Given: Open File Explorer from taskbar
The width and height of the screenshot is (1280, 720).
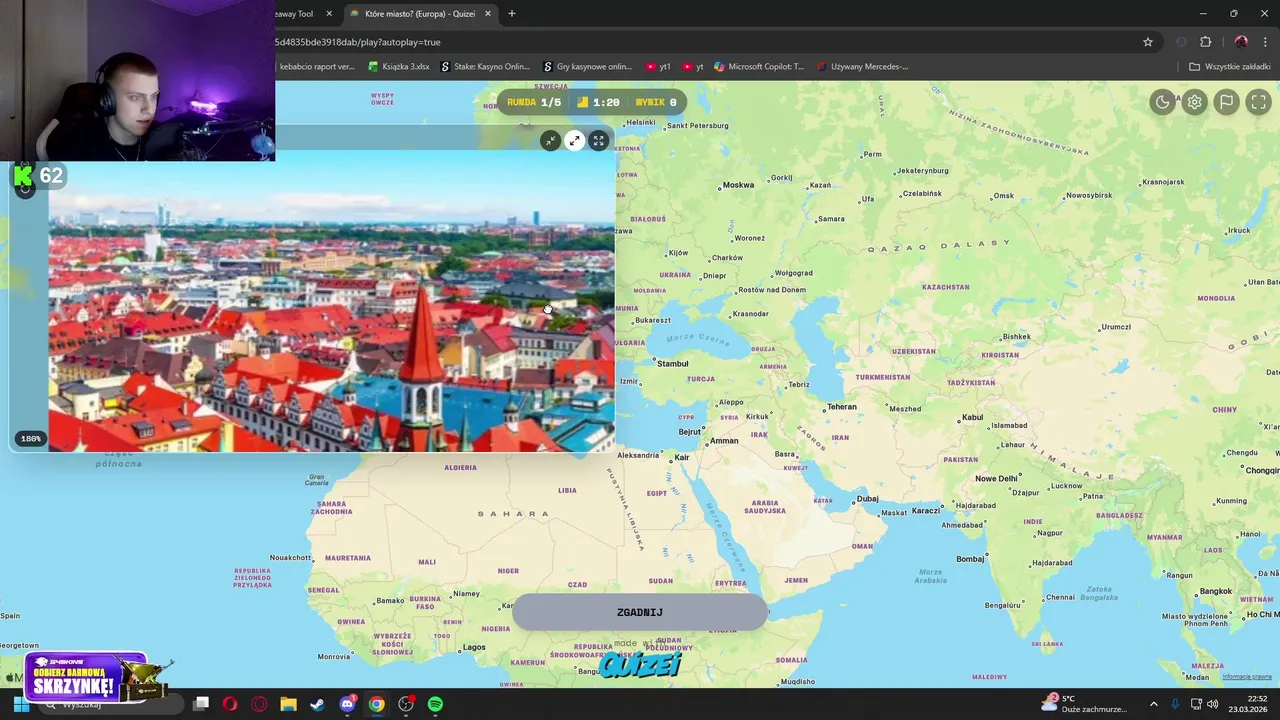Looking at the screenshot, I should tap(288, 704).
